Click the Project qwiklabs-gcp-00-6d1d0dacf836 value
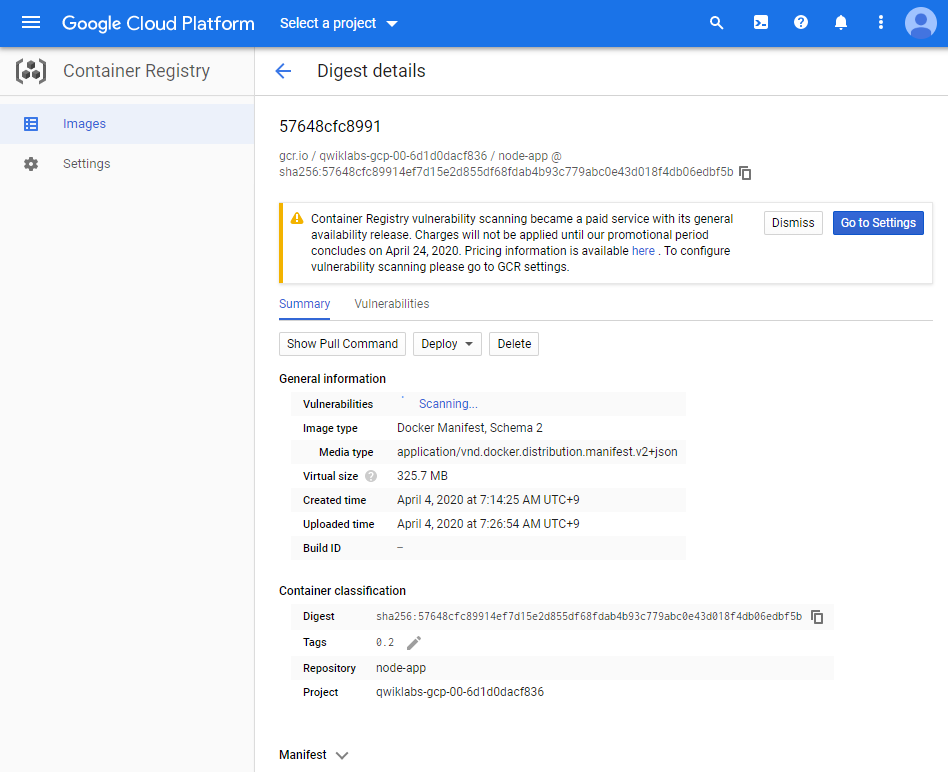948x772 pixels. coord(459,692)
